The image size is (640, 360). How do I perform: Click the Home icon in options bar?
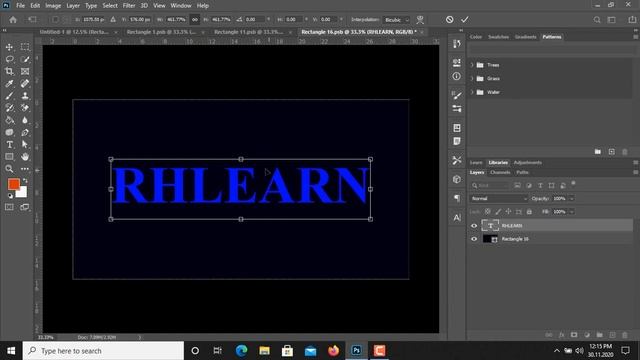13,20
